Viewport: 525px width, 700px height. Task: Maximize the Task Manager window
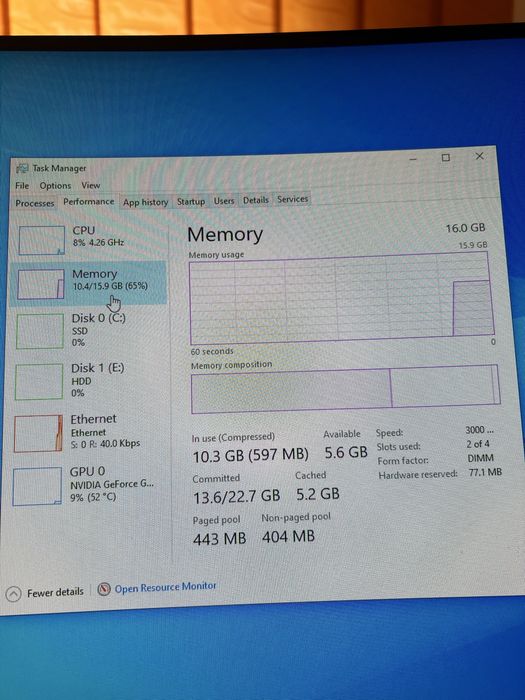point(446,158)
